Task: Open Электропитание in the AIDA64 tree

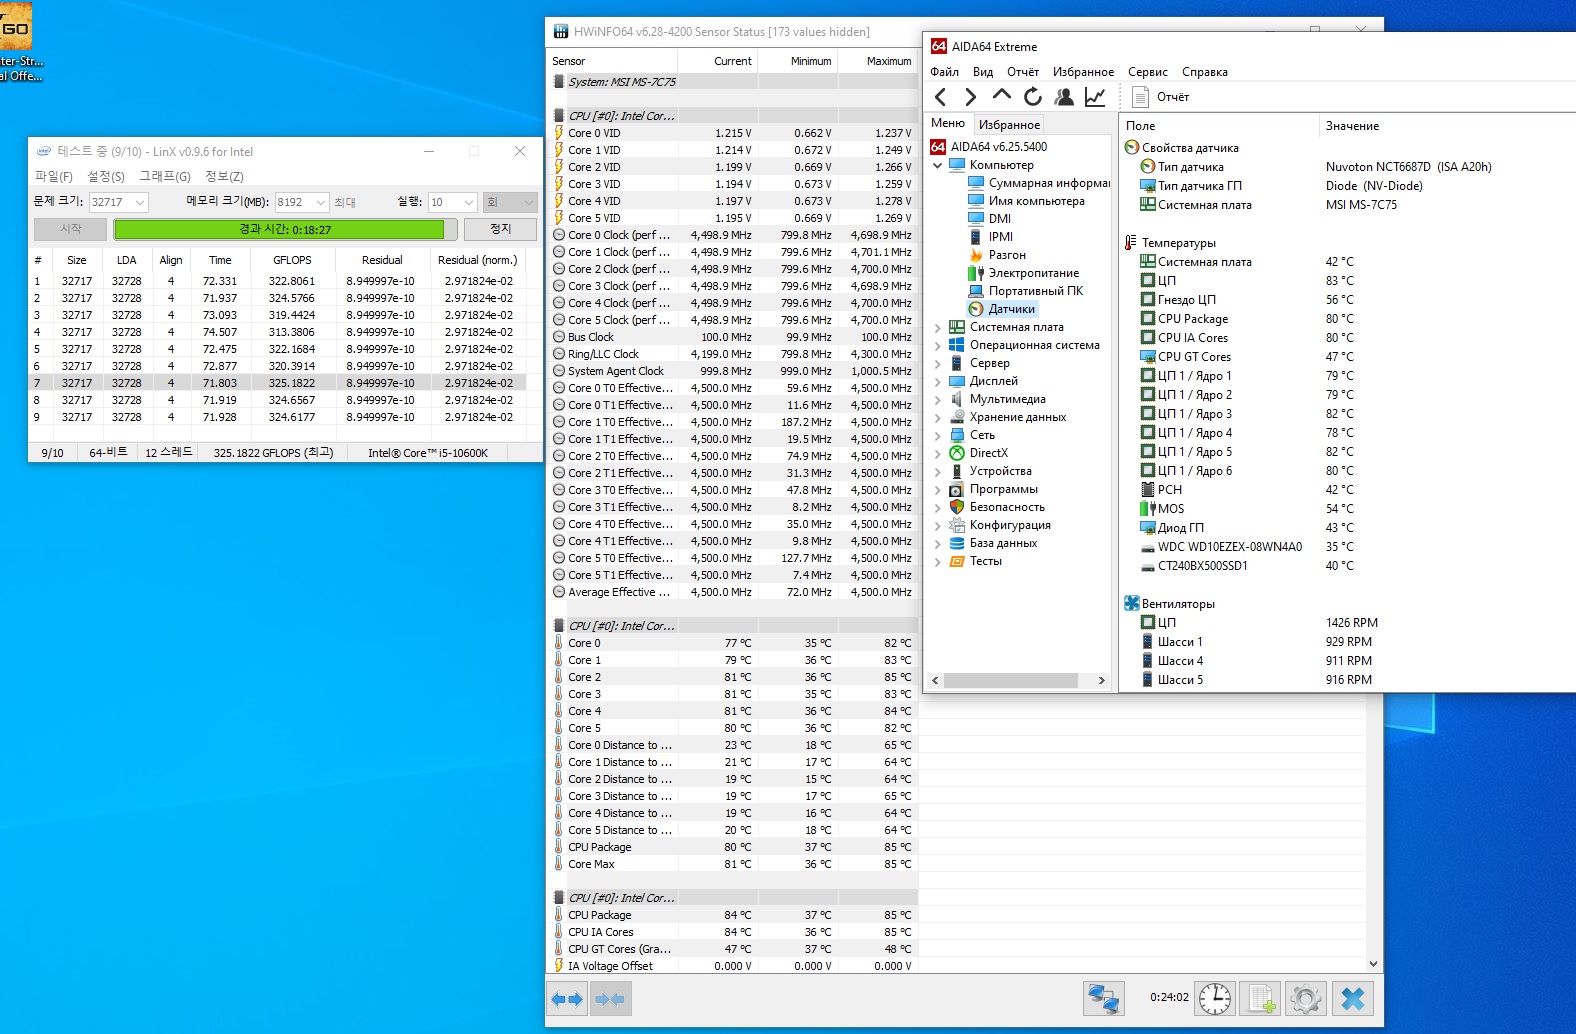Action: coord(1024,273)
